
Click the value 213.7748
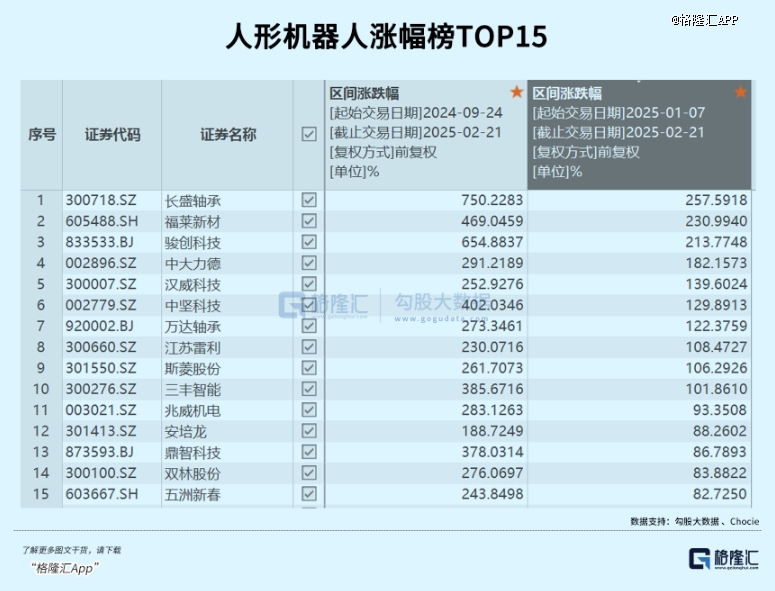pos(716,242)
